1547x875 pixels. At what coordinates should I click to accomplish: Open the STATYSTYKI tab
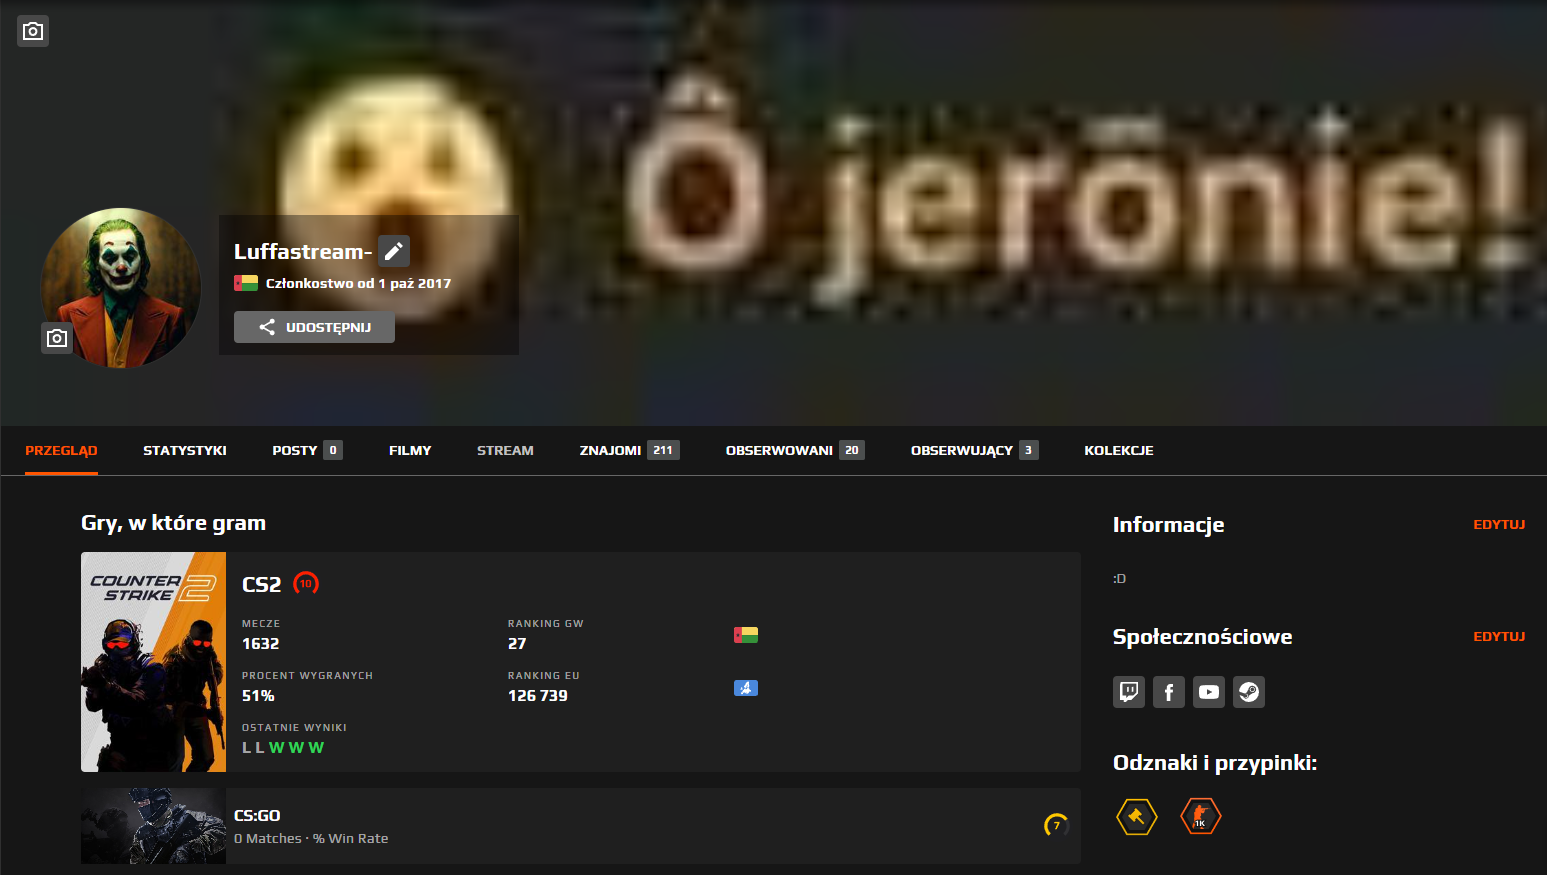tap(185, 450)
